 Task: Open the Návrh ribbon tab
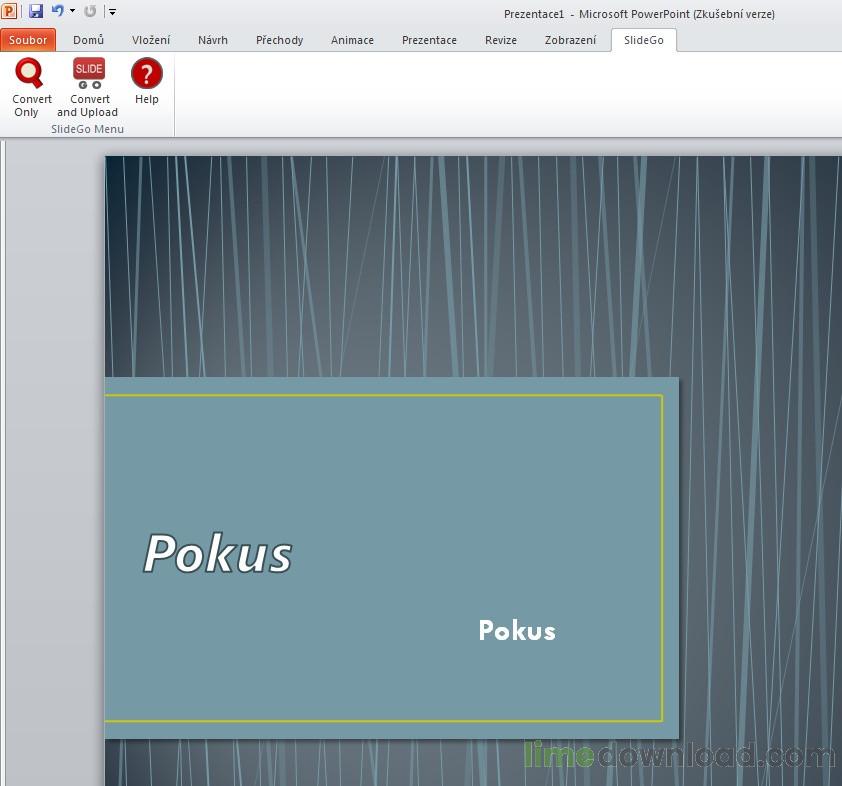click(213, 40)
